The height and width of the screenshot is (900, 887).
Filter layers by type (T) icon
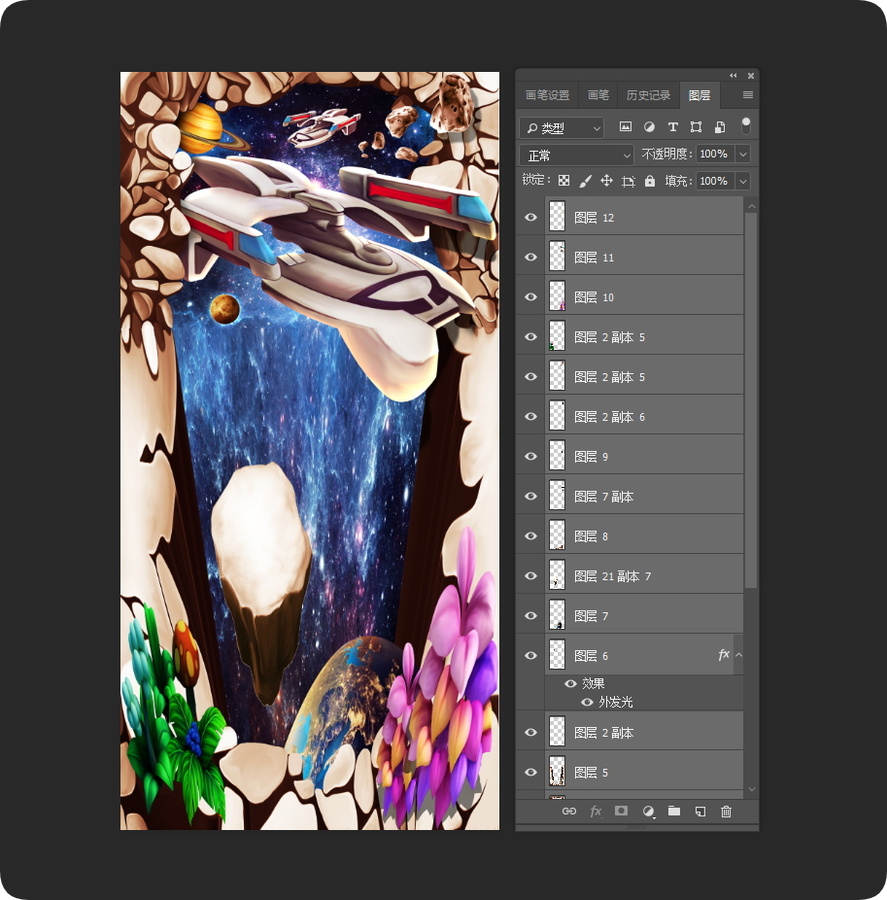tap(672, 127)
